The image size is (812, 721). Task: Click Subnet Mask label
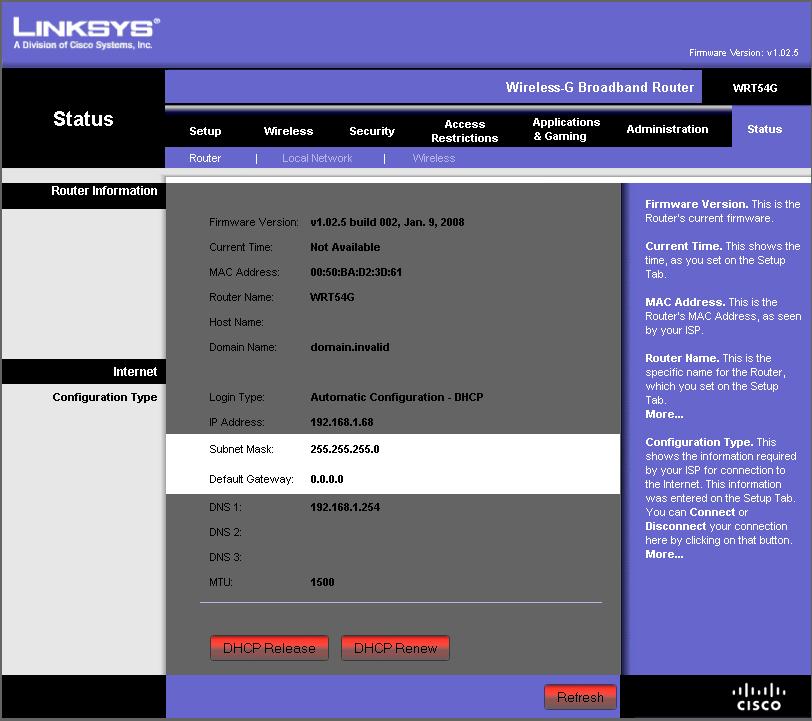[241, 449]
